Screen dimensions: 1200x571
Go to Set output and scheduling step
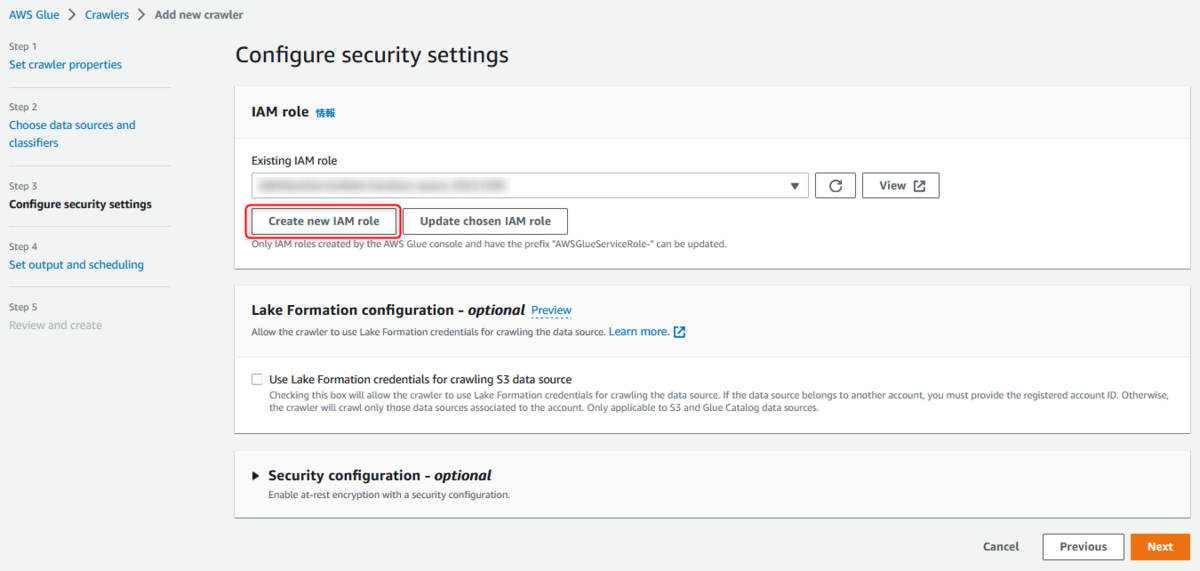point(76,265)
